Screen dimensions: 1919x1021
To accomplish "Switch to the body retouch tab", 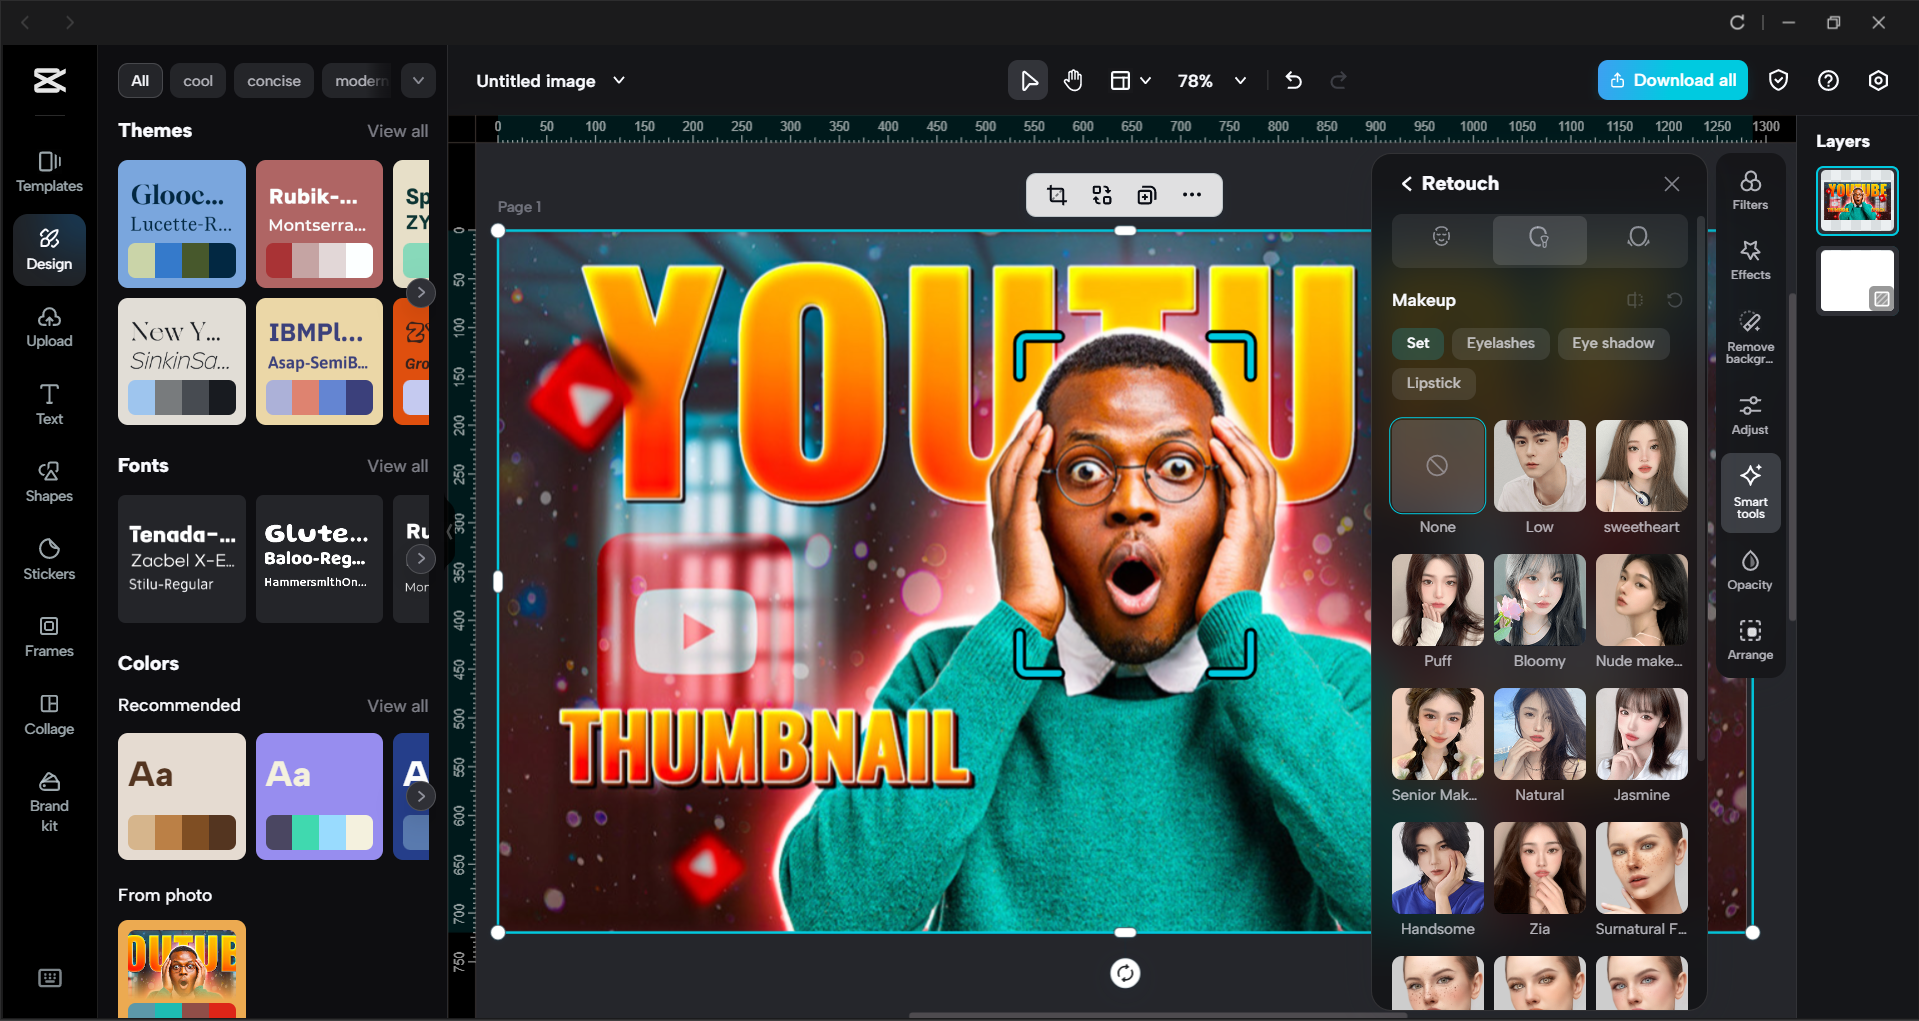I will (1637, 237).
